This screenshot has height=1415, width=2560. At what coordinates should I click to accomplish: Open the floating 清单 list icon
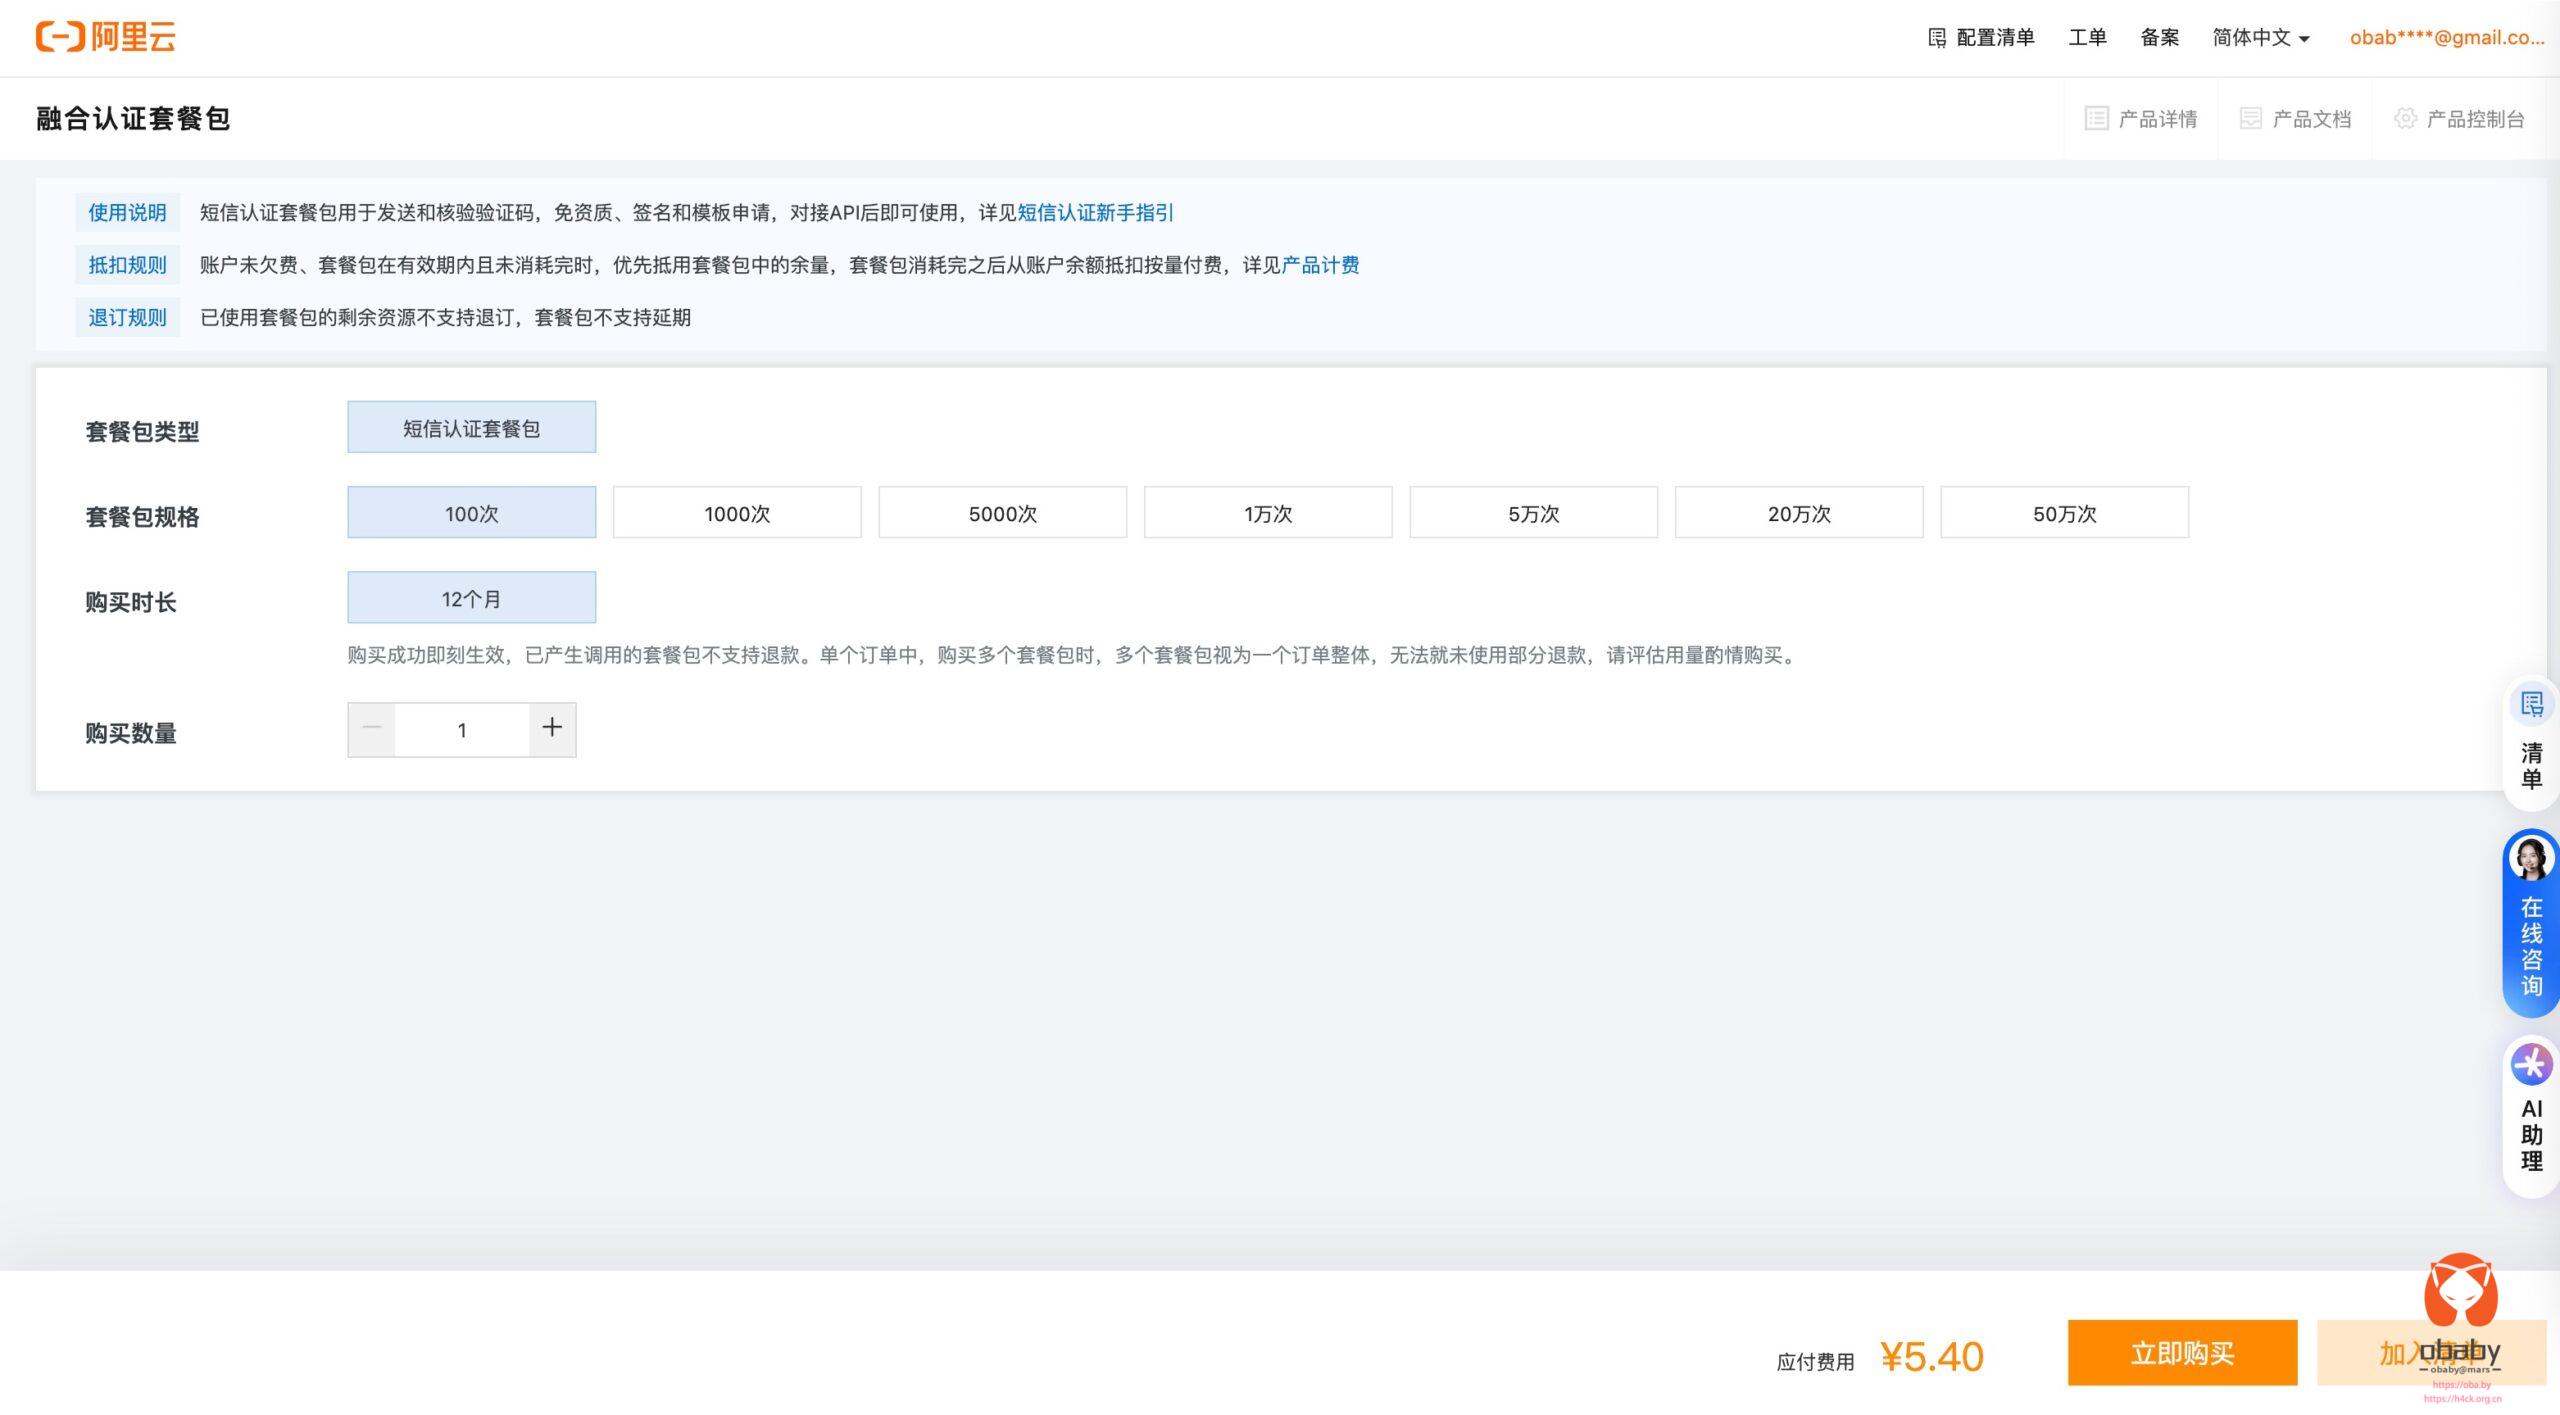pyautogui.click(x=2531, y=705)
